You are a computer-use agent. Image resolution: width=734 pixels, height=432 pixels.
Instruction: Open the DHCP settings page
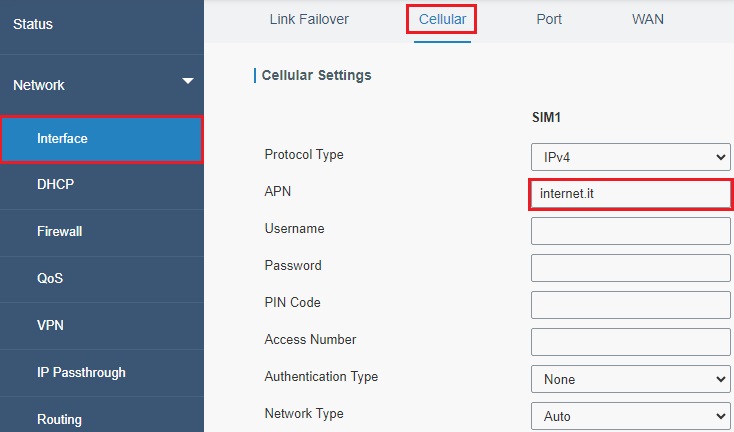55,184
